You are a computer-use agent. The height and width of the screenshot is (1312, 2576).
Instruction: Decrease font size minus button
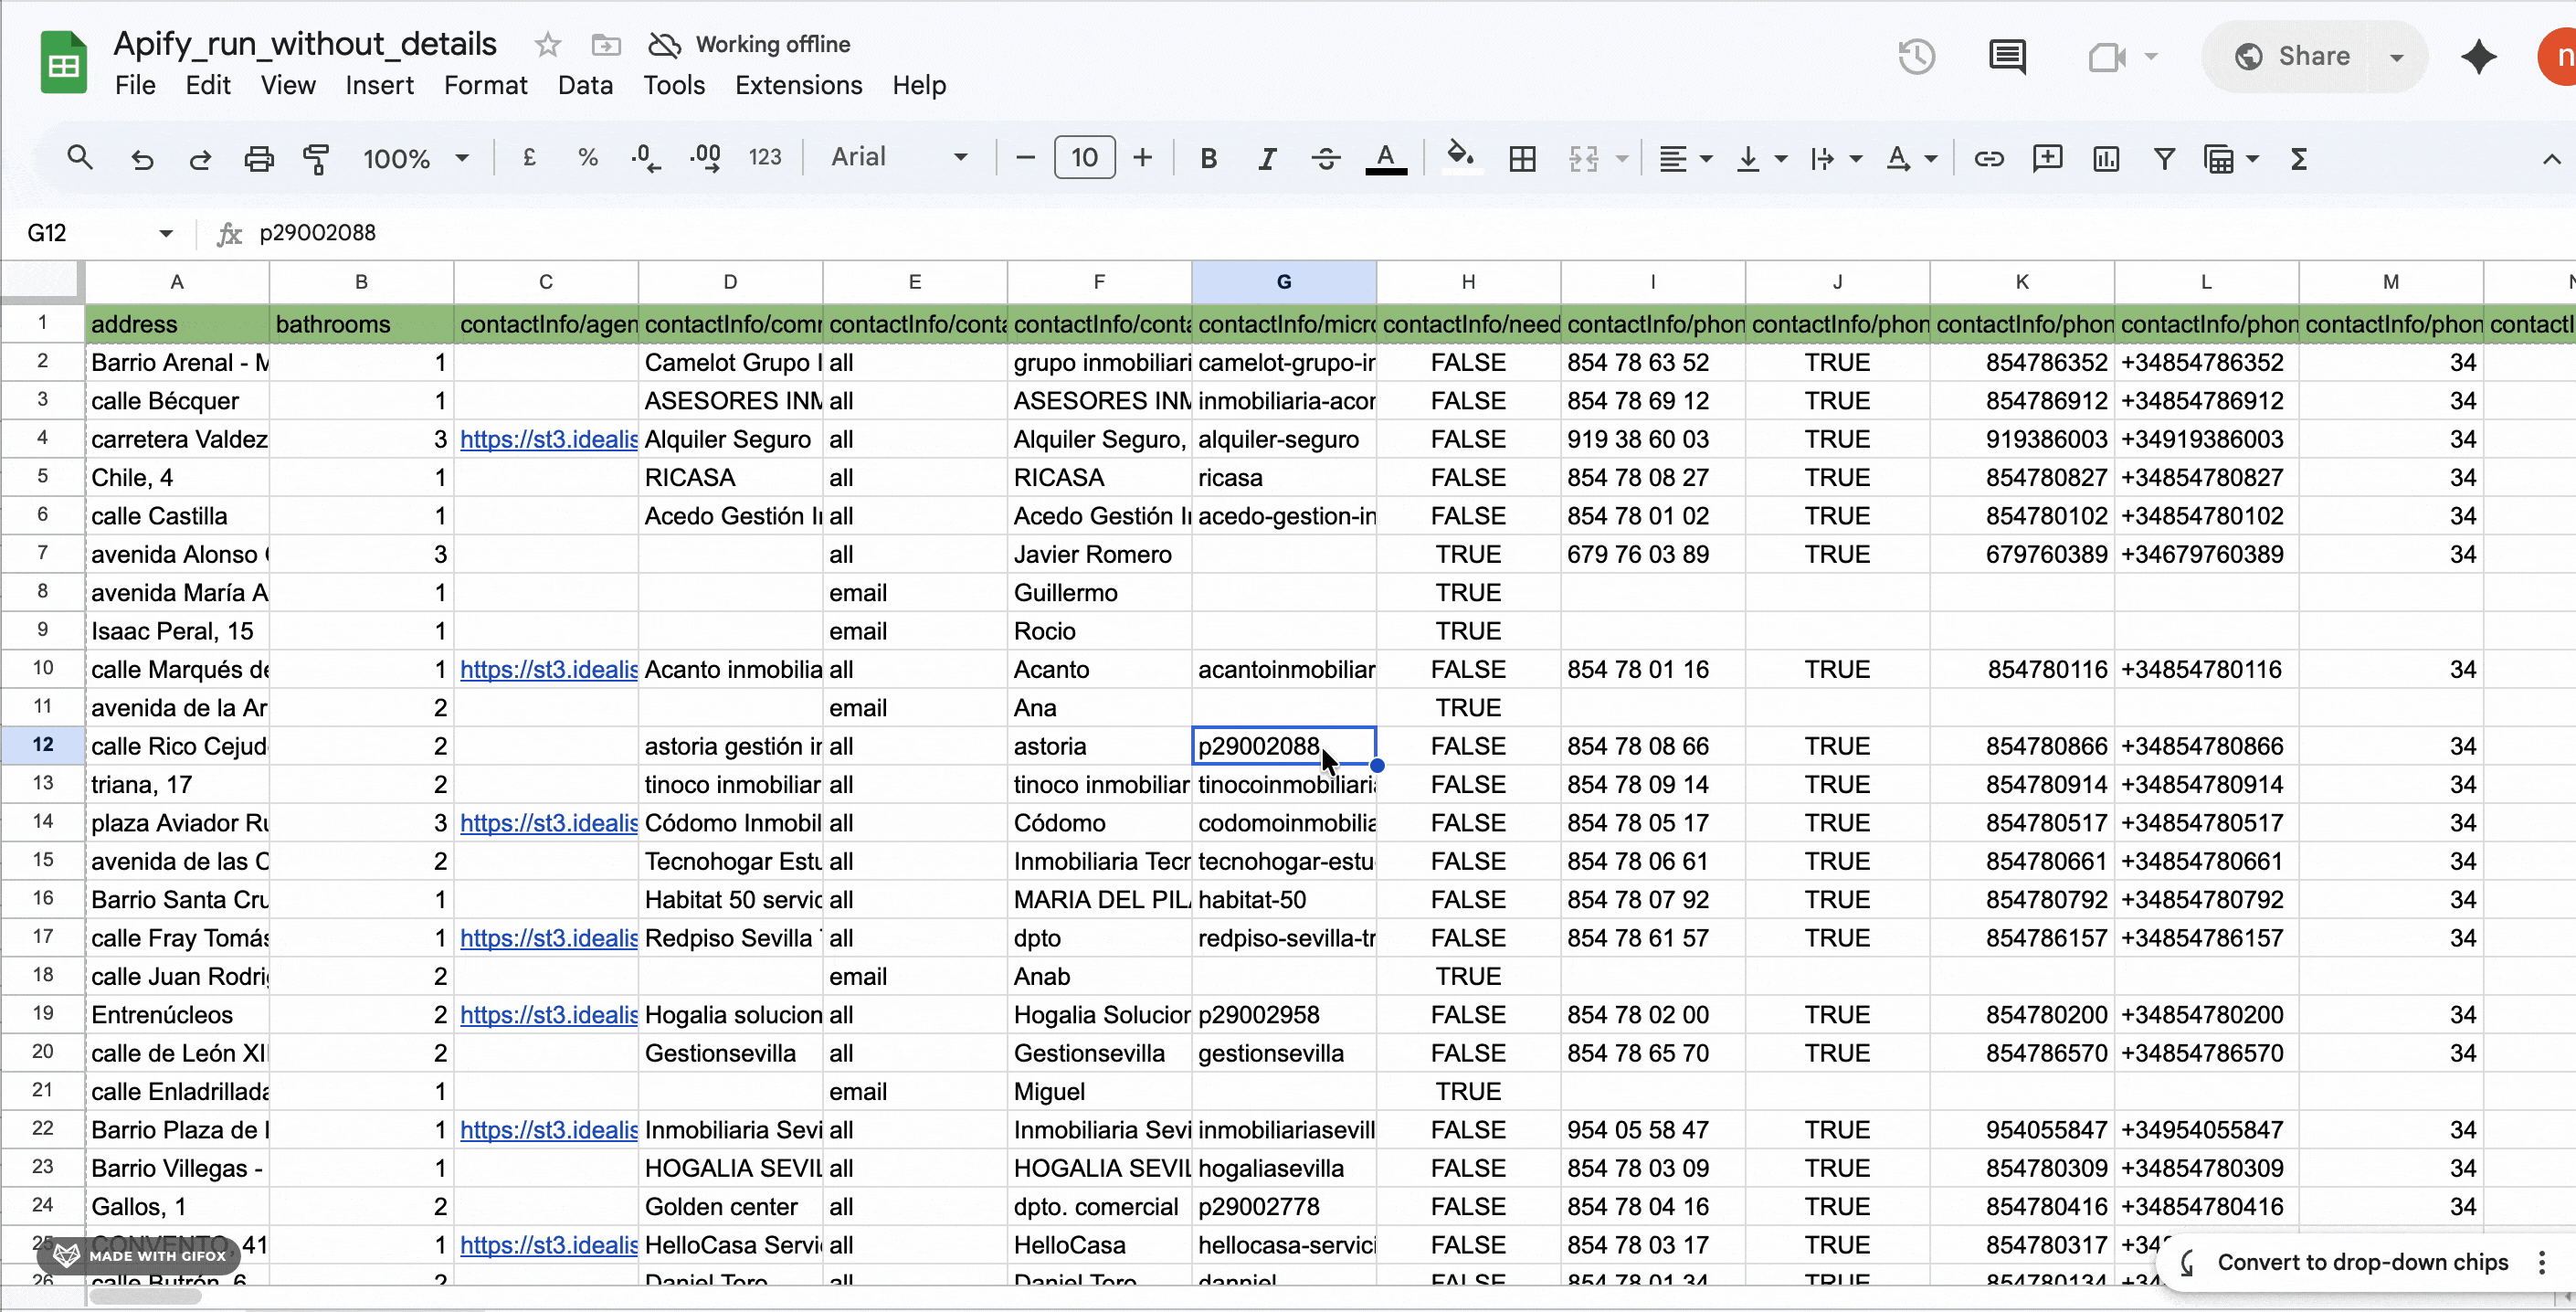(x=1025, y=158)
